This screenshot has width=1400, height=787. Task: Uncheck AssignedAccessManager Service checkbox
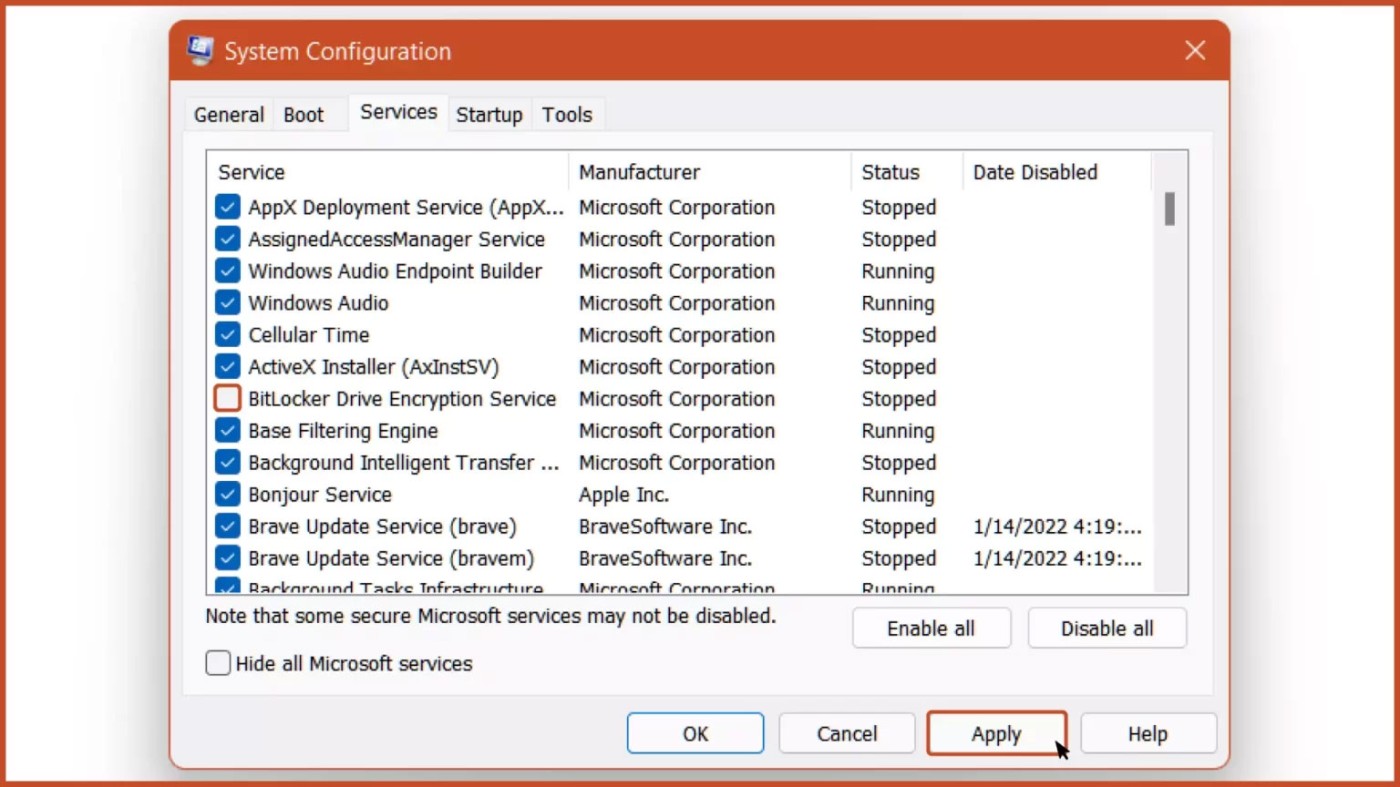tap(228, 240)
